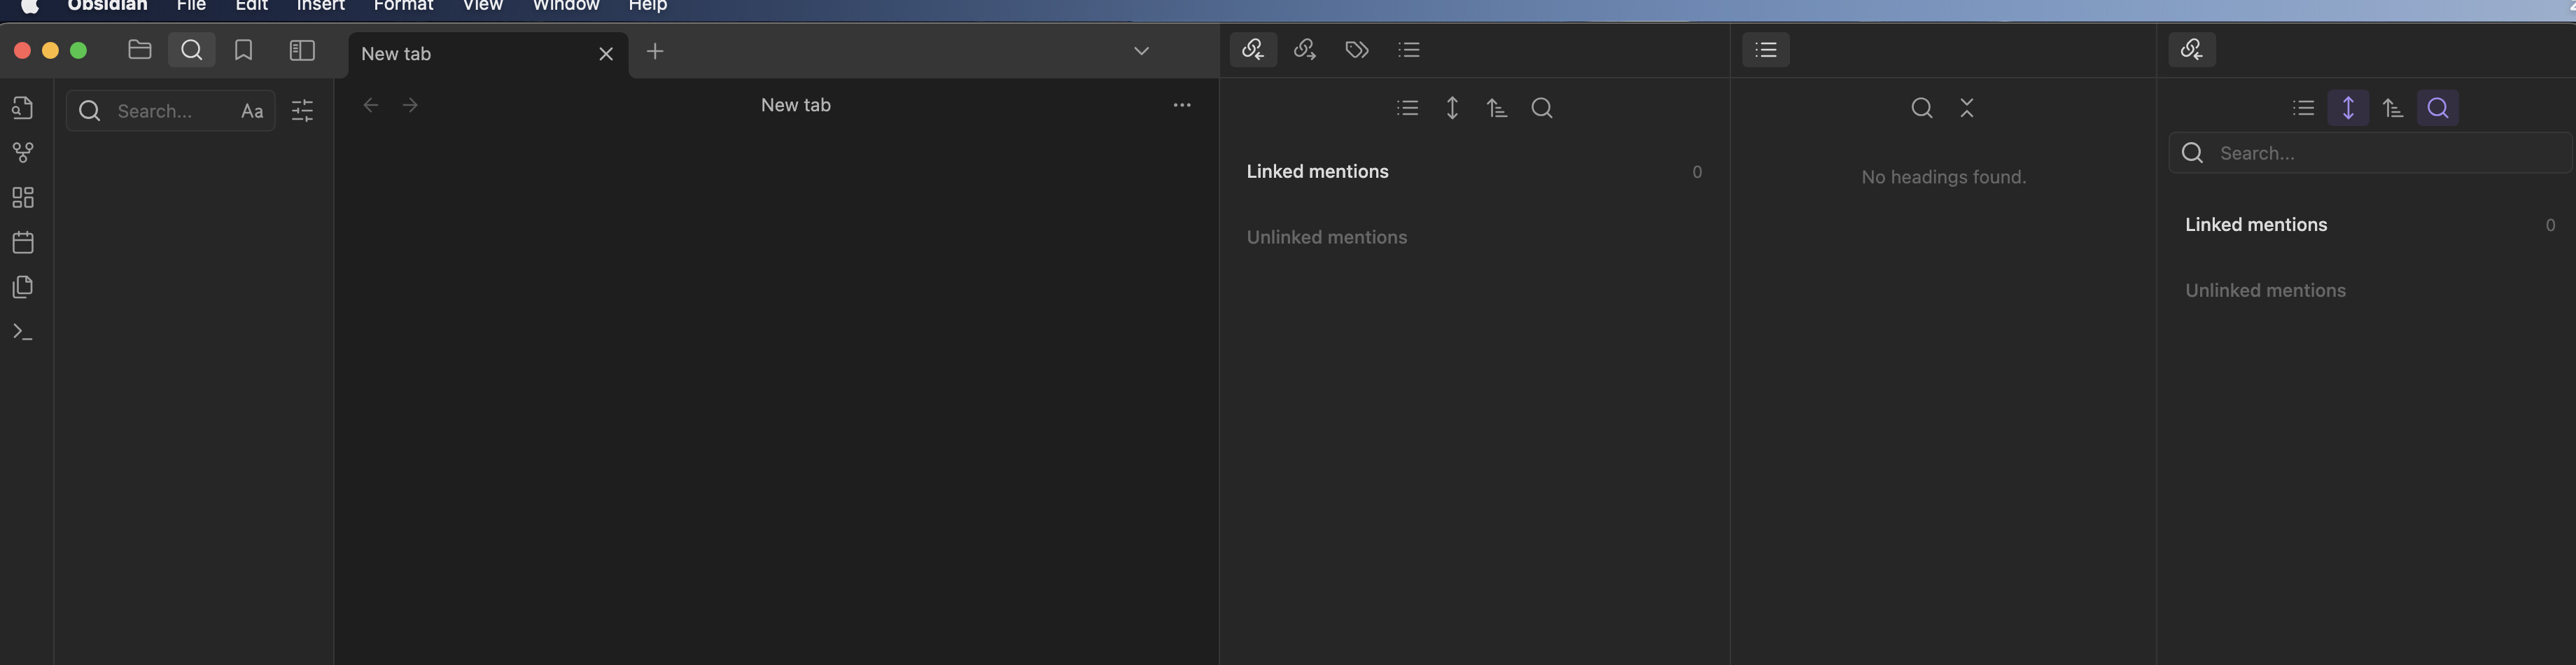Toggle match case Aa button
This screenshot has height=665, width=2576.
click(x=252, y=111)
